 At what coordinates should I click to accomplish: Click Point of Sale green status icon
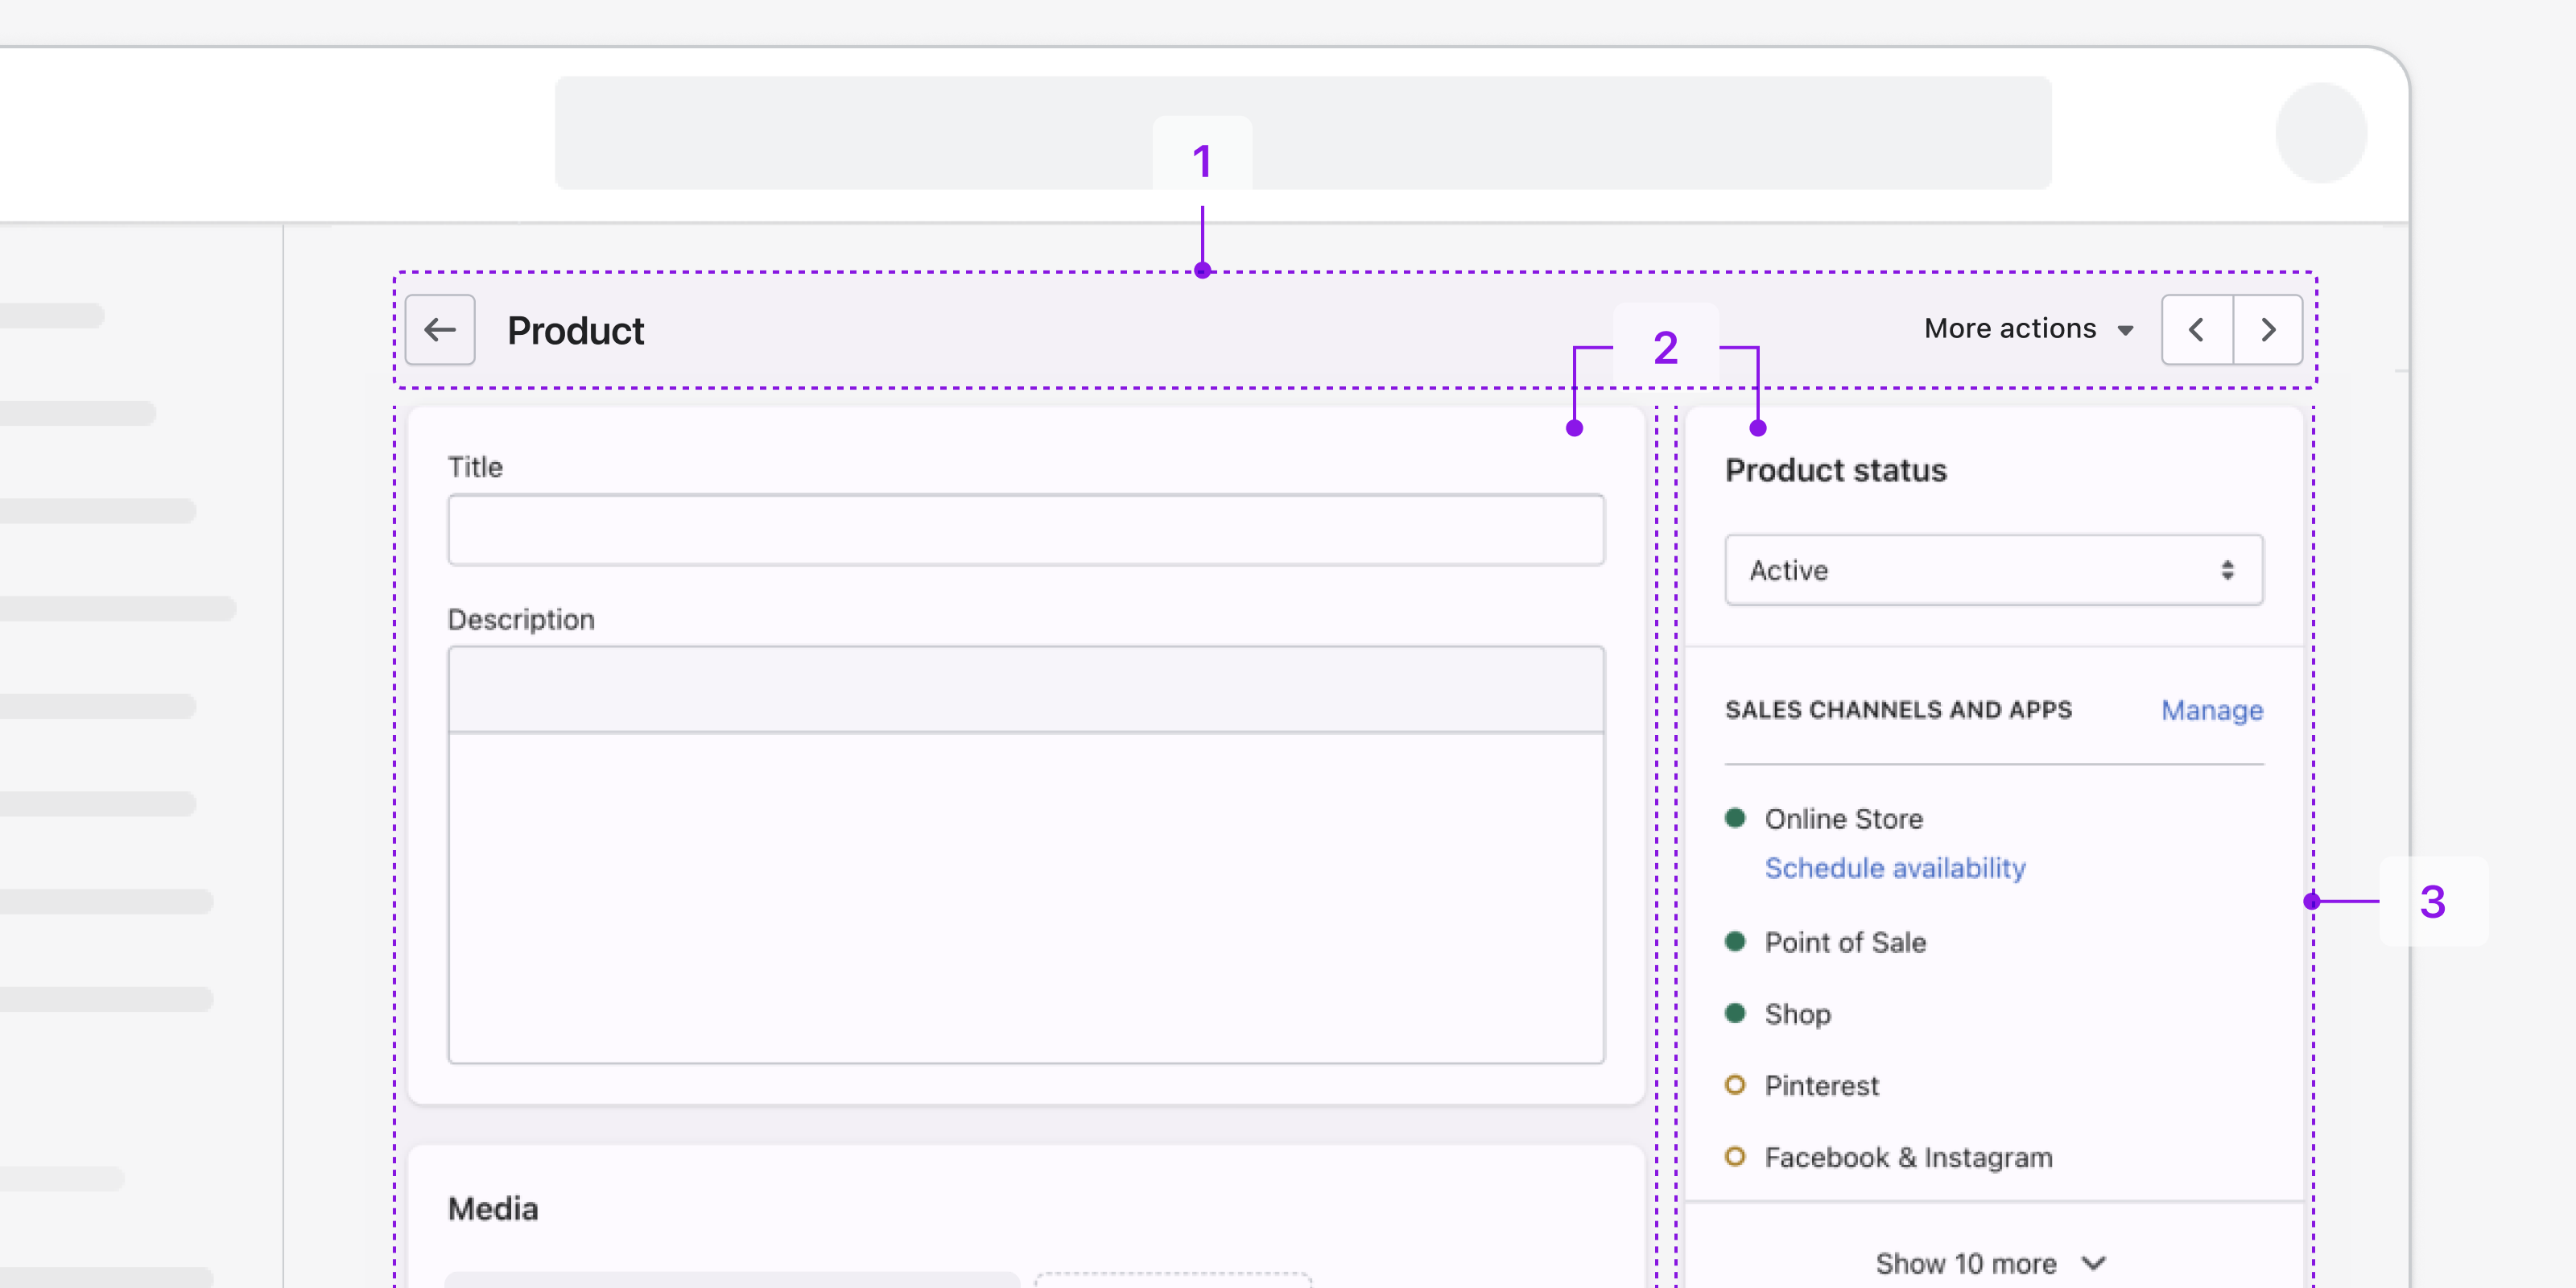click(1735, 941)
